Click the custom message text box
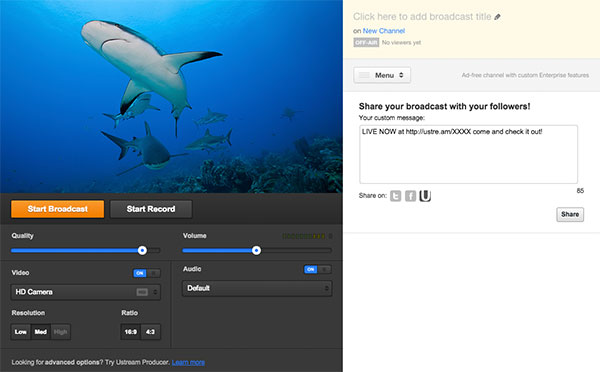600x372 pixels. (x=468, y=154)
